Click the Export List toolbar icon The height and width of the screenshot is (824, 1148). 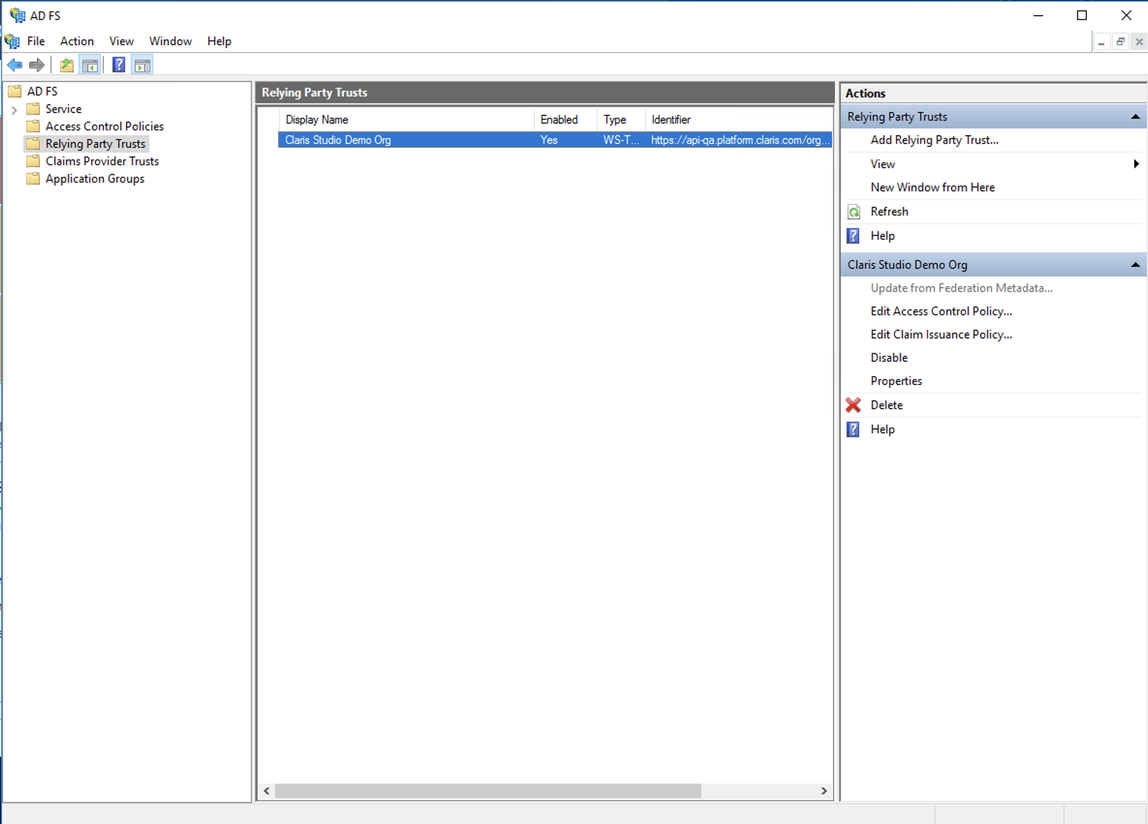65,64
